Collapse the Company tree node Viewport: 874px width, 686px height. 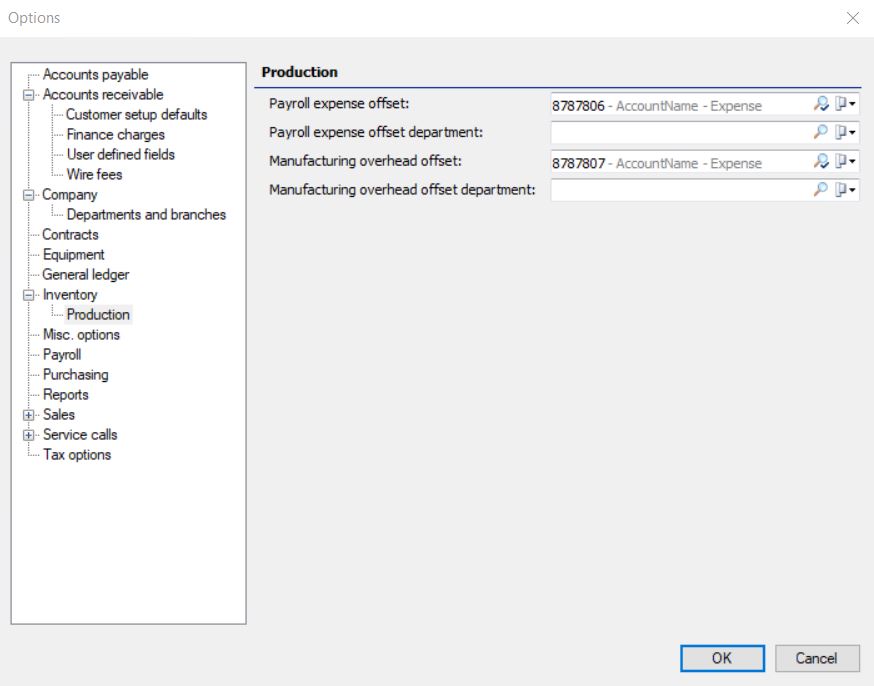click(28, 195)
